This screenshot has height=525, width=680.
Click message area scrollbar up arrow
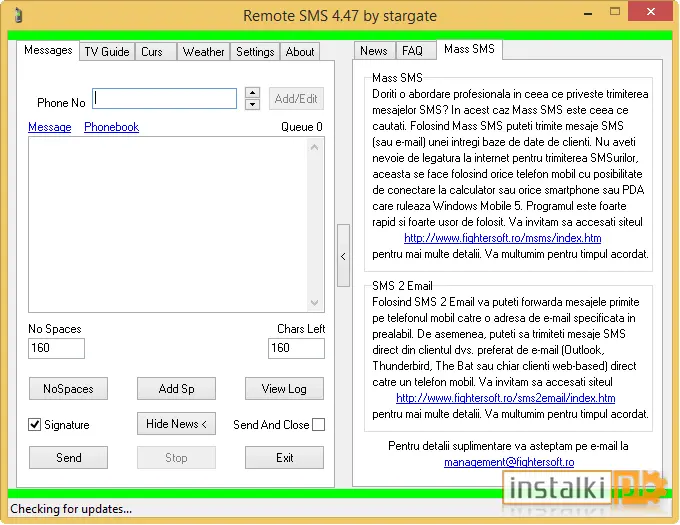315,147
